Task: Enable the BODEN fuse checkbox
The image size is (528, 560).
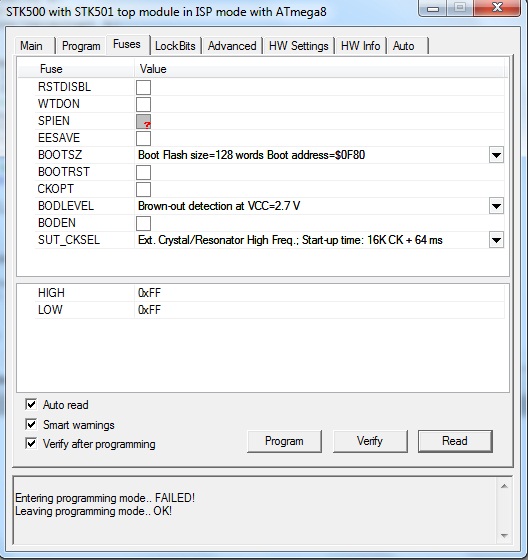Action: coord(143,223)
